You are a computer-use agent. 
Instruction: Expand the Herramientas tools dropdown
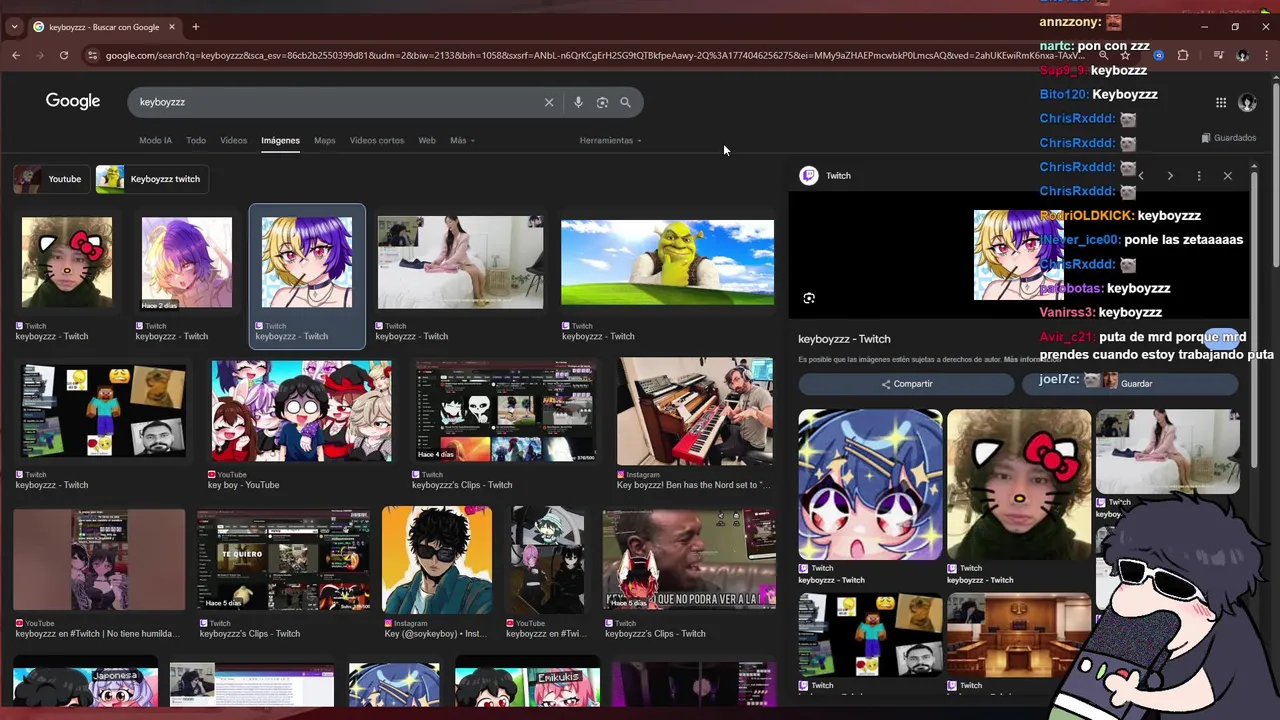click(610, 140)
